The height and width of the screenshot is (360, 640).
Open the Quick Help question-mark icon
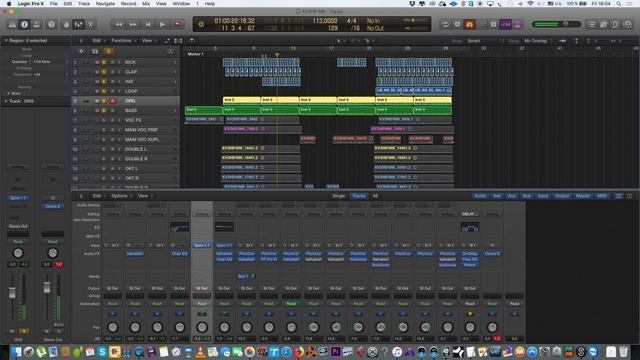(51, 24)
